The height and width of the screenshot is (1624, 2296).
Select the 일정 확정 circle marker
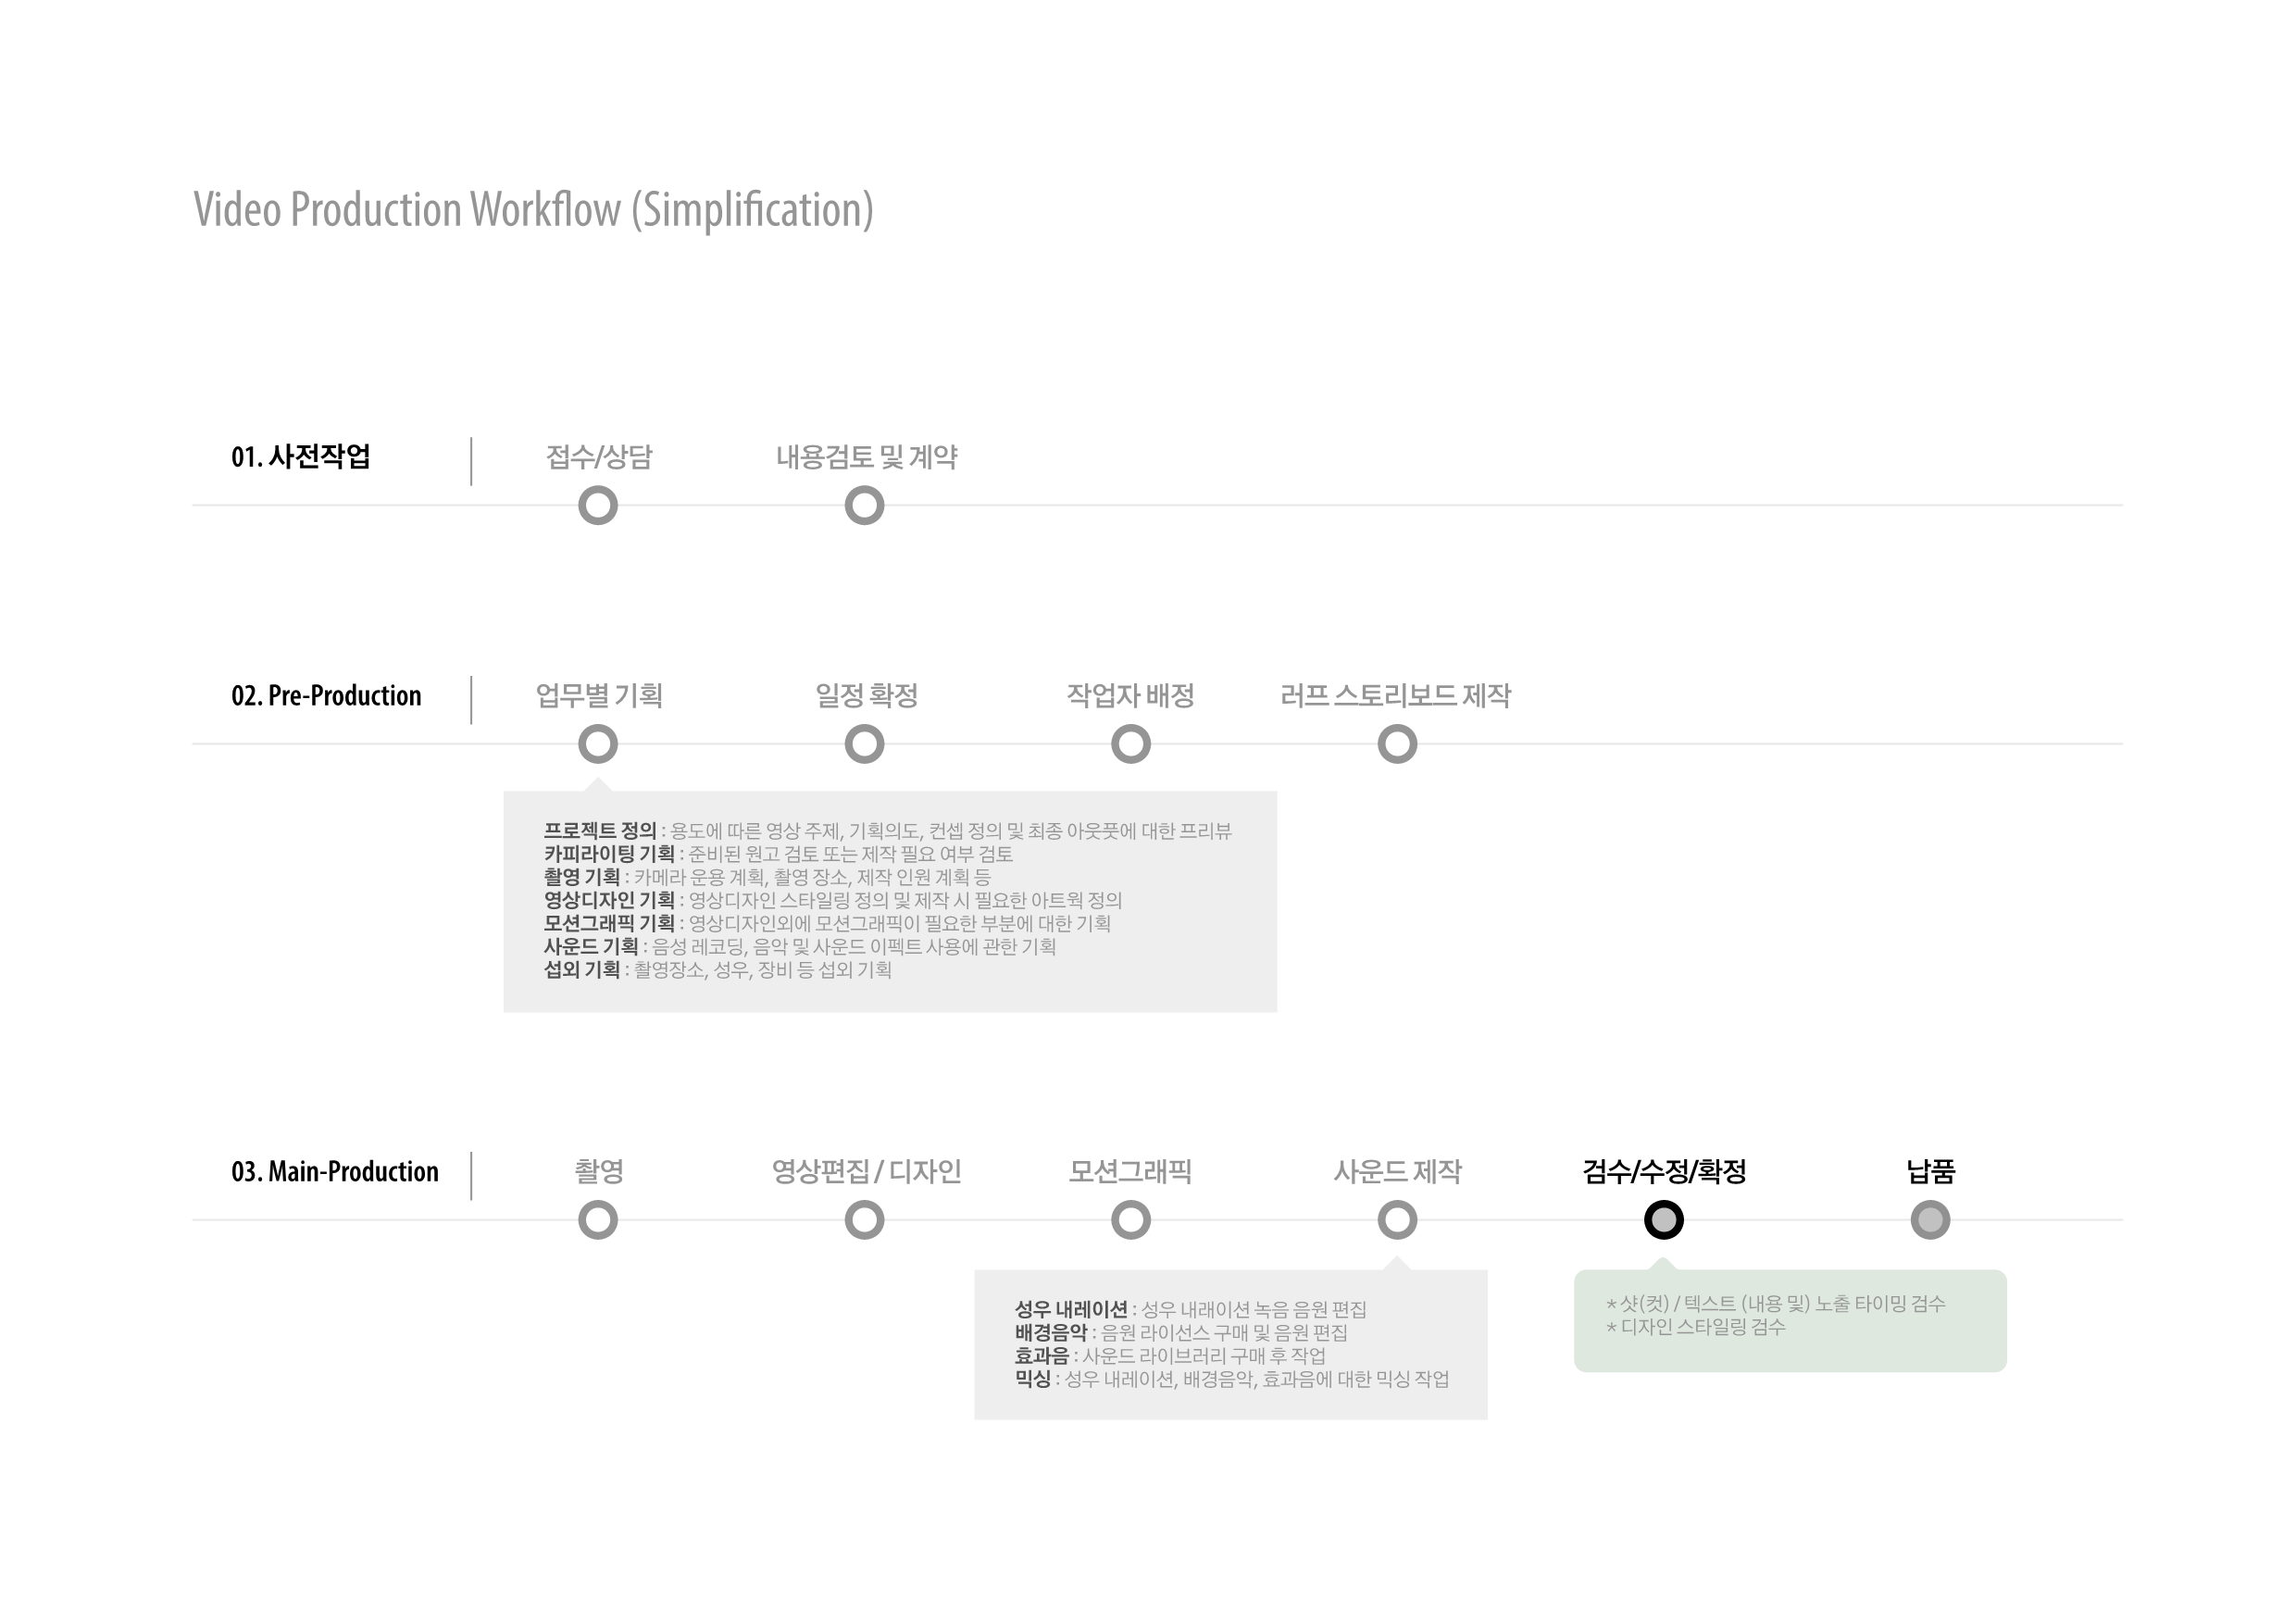864,744
